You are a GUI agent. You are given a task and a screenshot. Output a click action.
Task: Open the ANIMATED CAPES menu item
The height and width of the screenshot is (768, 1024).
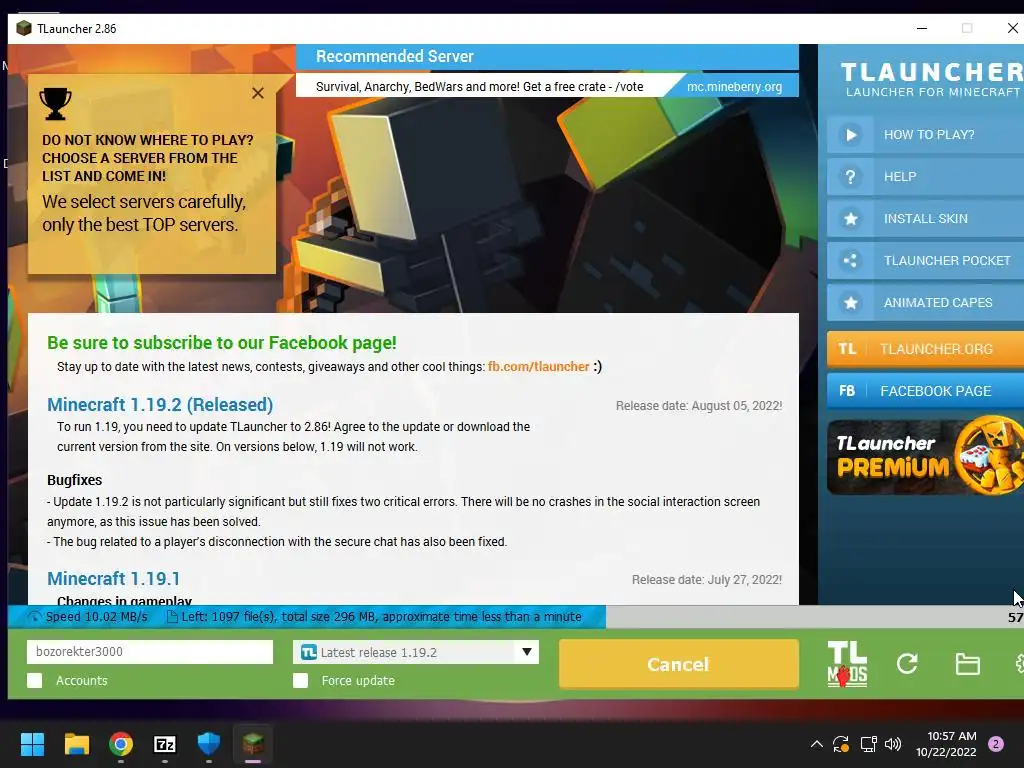(x=925, y=303)
